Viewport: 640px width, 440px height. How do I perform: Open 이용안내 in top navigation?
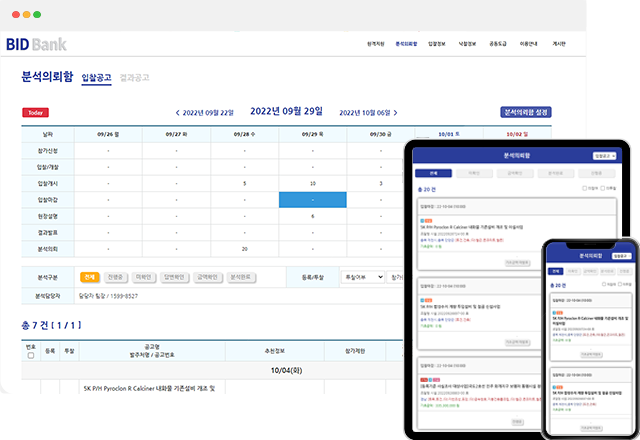tap(528, 44)
